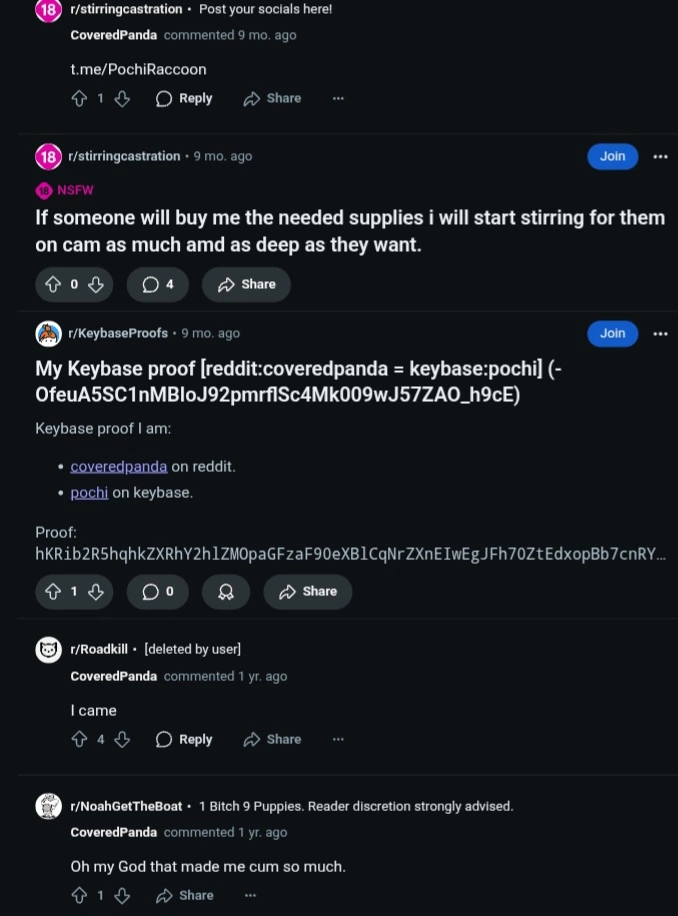The height and width of the screenshot is (916, 678).
Task: Reply to the t.me/PochiRaccoon comment
Action: (x=184, y=98)
